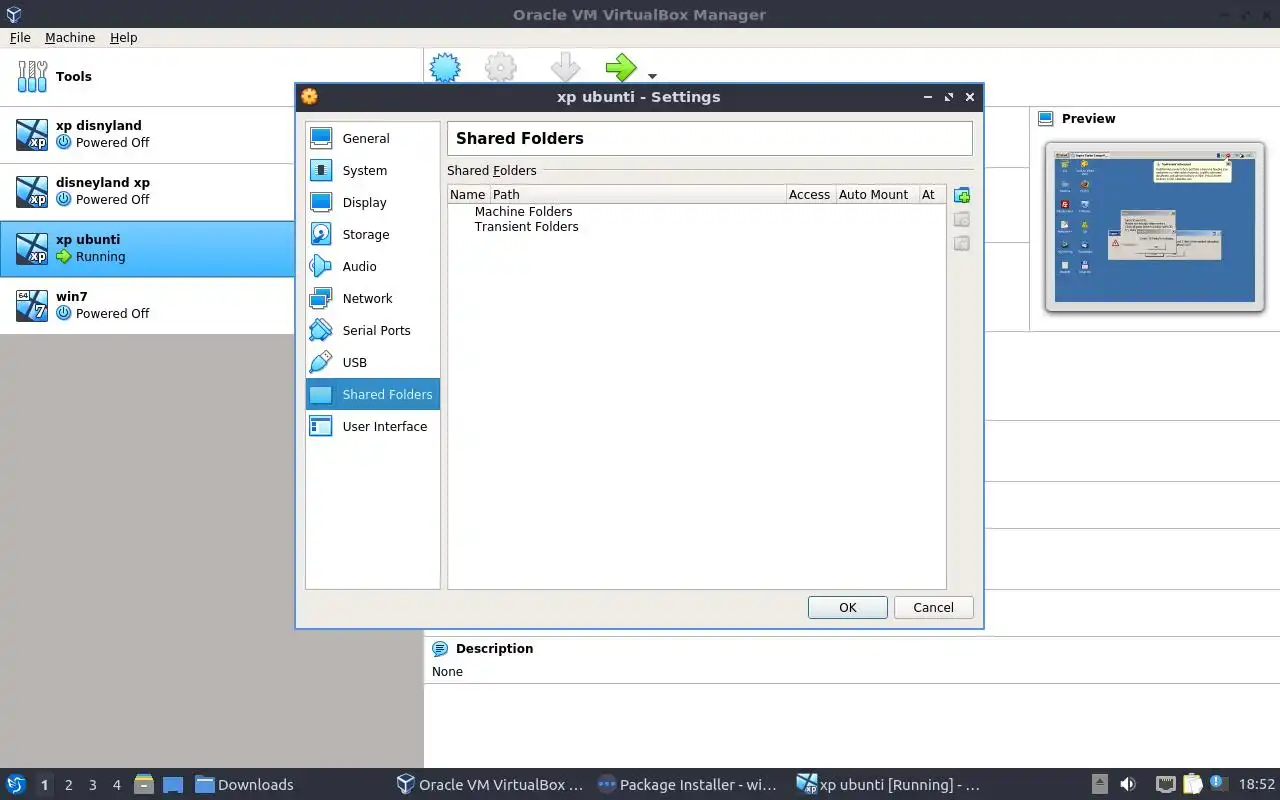Screen dimensions: 1280x800
Task: Open the Display settings category
Action: 373,202
